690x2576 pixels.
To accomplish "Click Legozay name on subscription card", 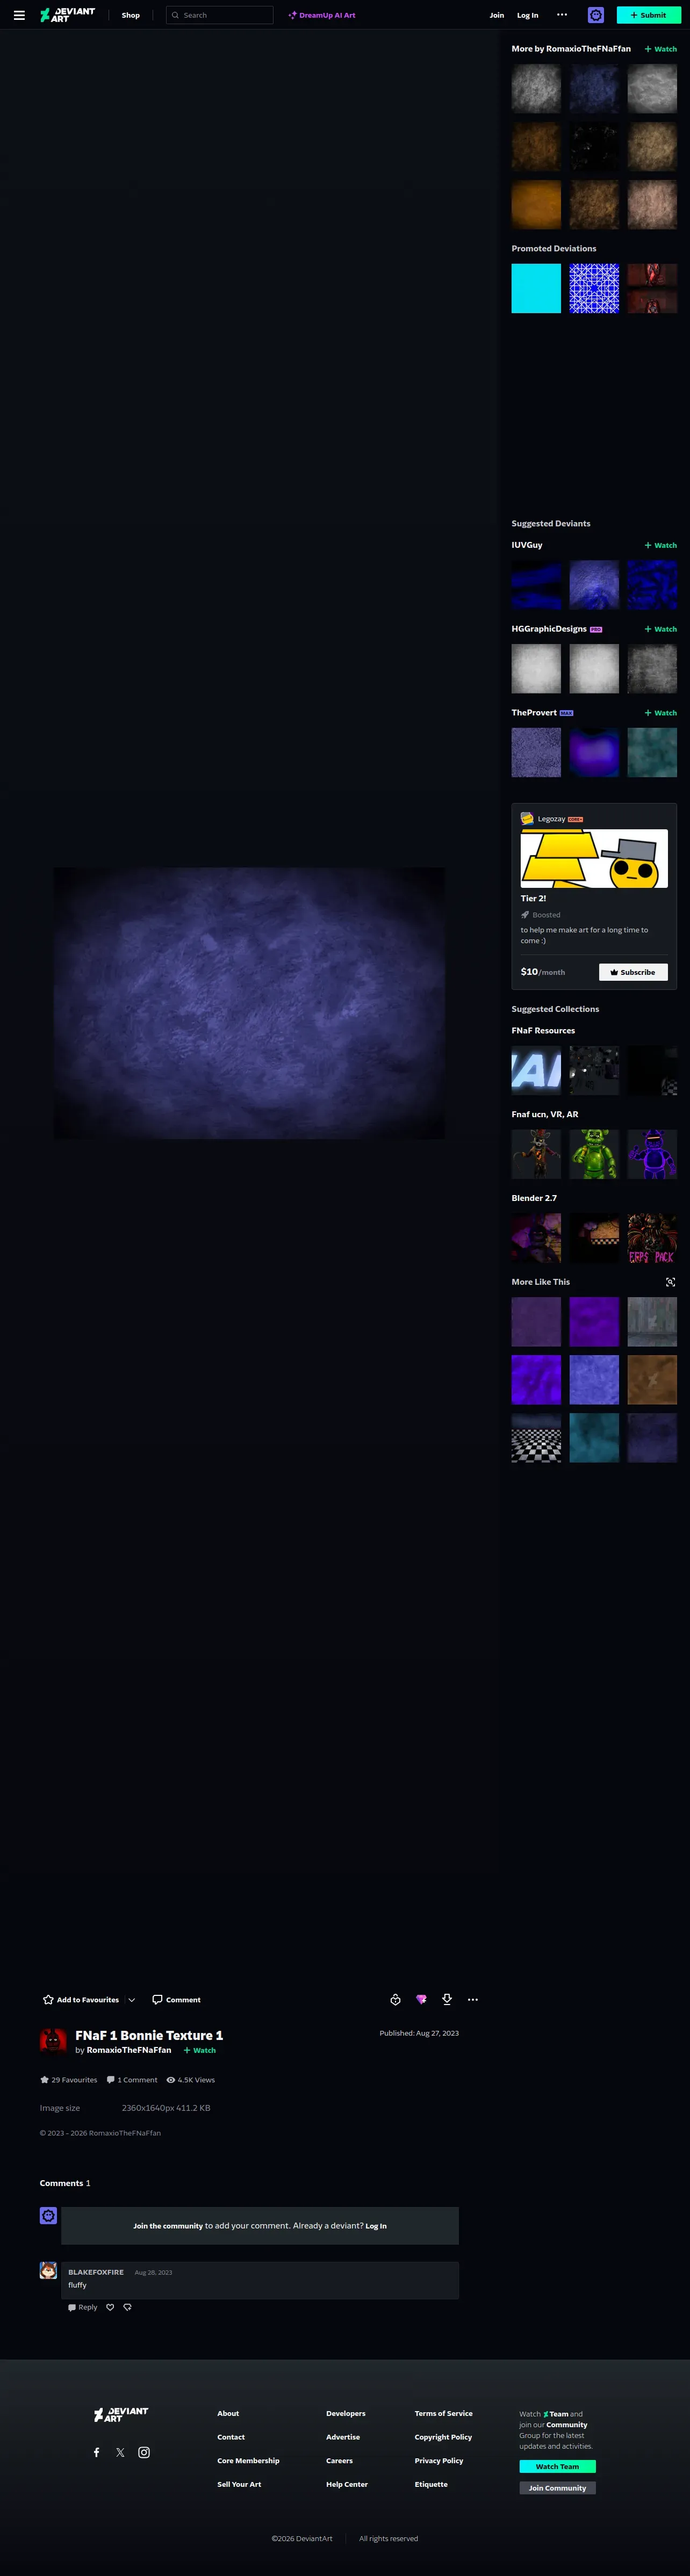I will point(551,819).
